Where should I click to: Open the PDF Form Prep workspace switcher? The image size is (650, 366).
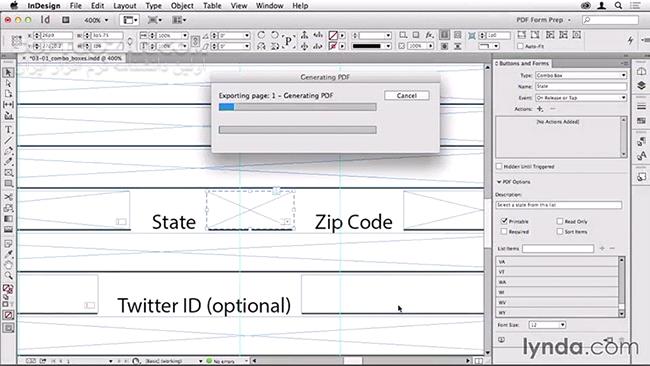click(x=543, y=20)
